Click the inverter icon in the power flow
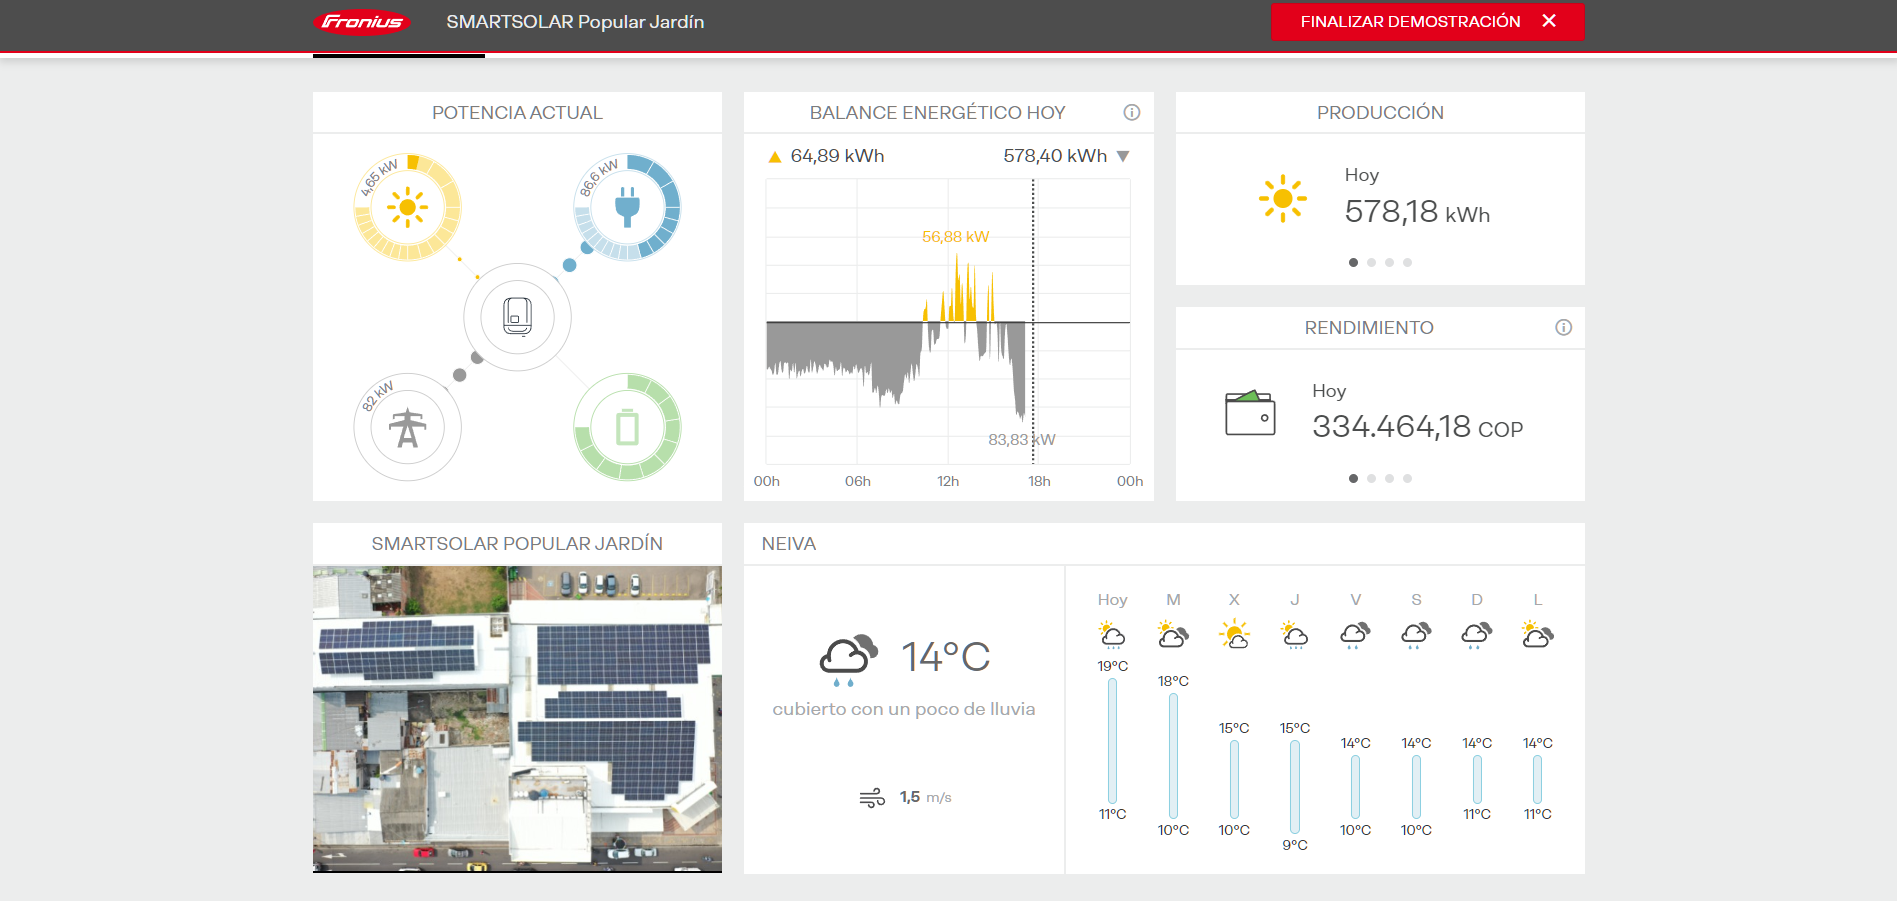 [x=517, y=317]
